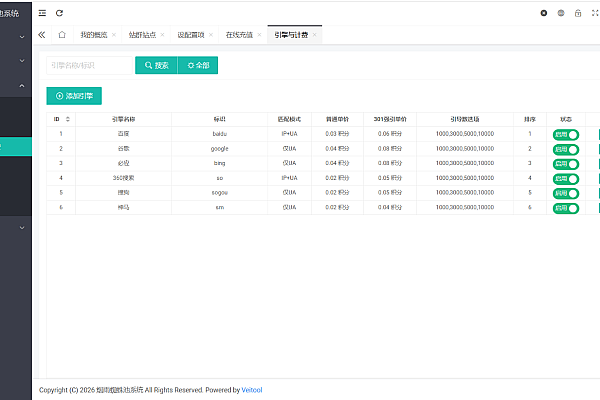The image size is (600, 400).
Task: Click the 0.03 price cell in baidu row
Action: click(x=337, y=134)
